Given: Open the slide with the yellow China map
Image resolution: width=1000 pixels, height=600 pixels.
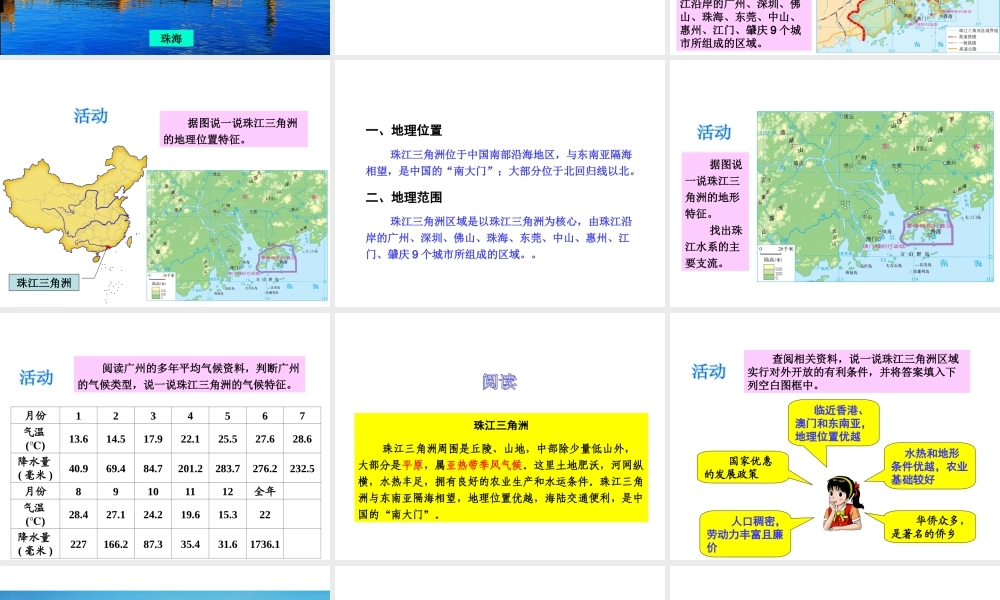Looking at the screenshot, I should 165,183.
